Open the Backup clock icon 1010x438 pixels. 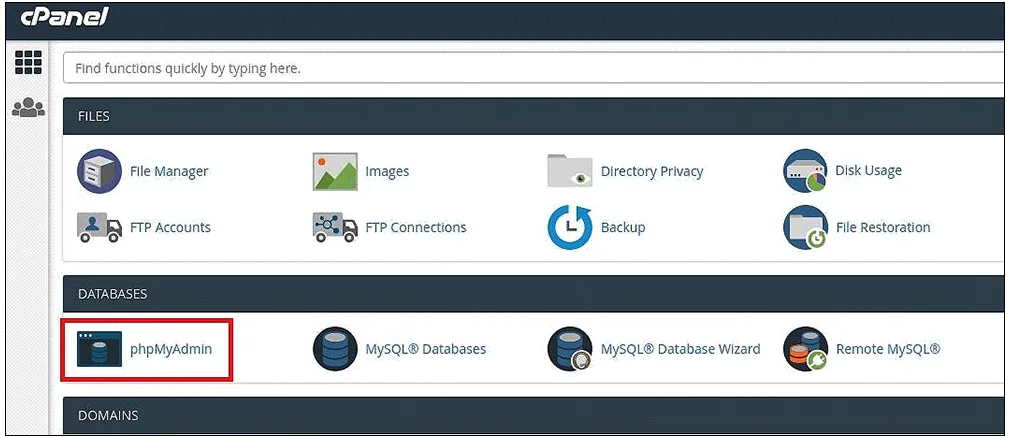point(569,227)
